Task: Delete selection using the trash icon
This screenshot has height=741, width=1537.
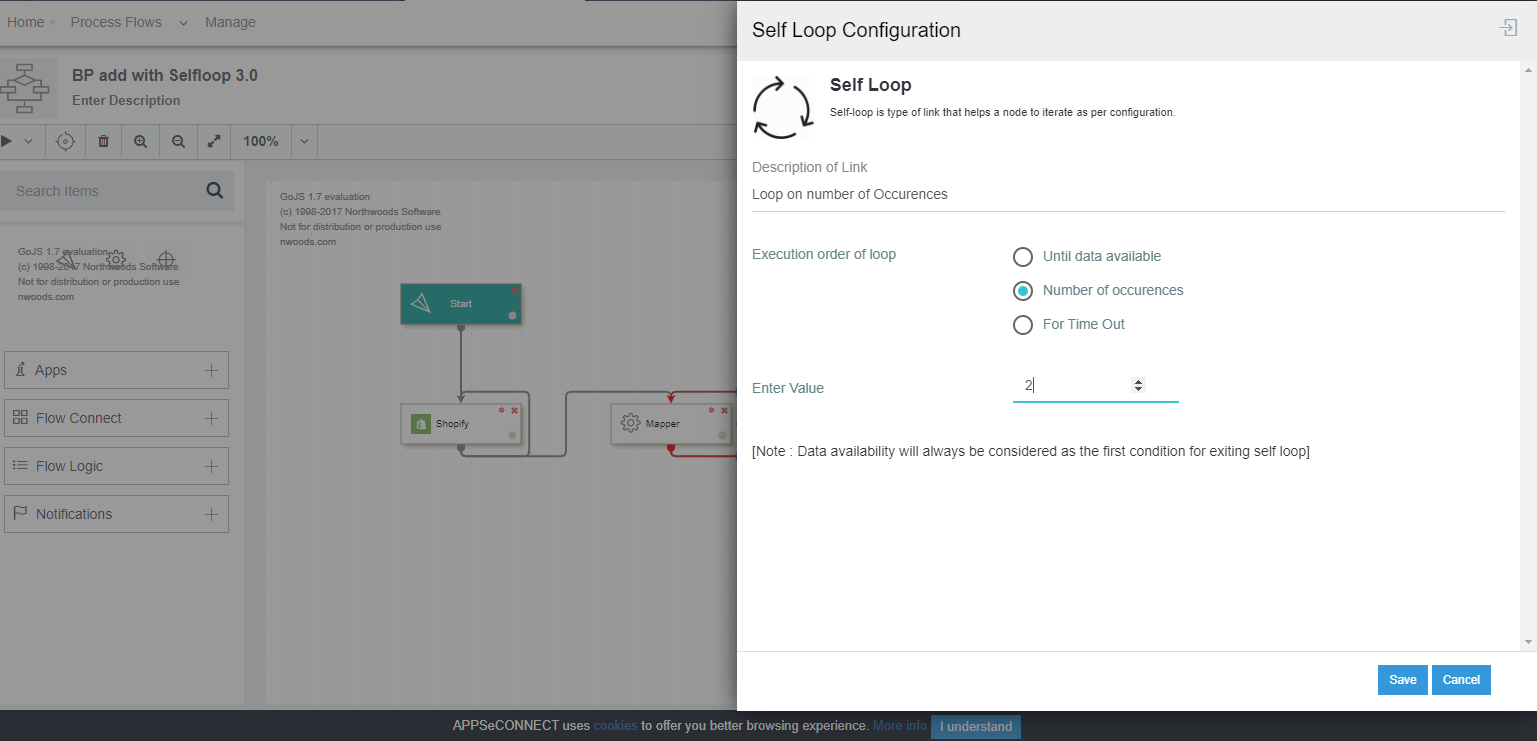Action: [103, 141]
